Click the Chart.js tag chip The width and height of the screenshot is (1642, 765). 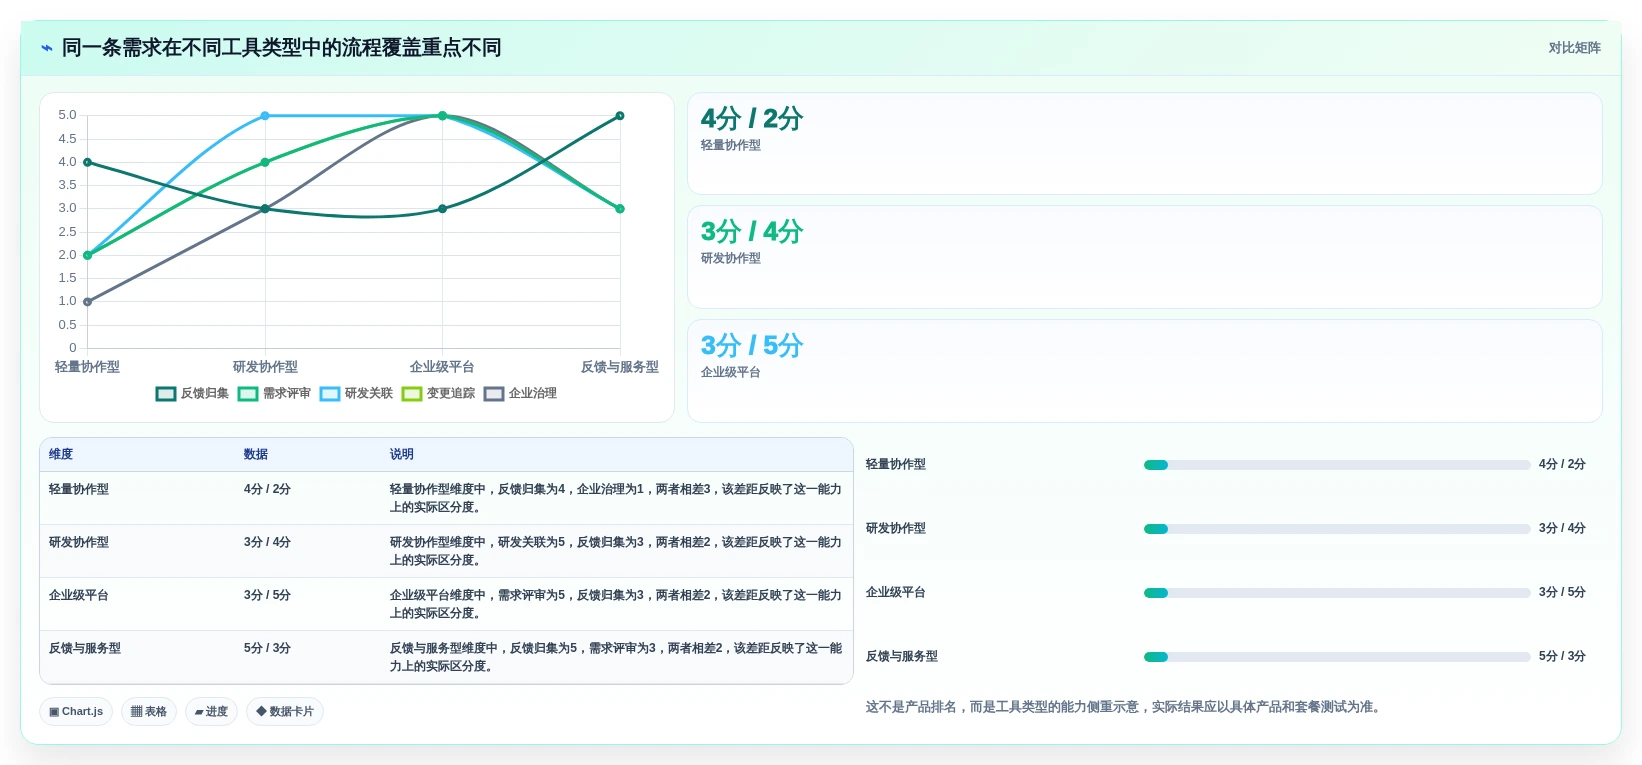[x=76, y=712]
